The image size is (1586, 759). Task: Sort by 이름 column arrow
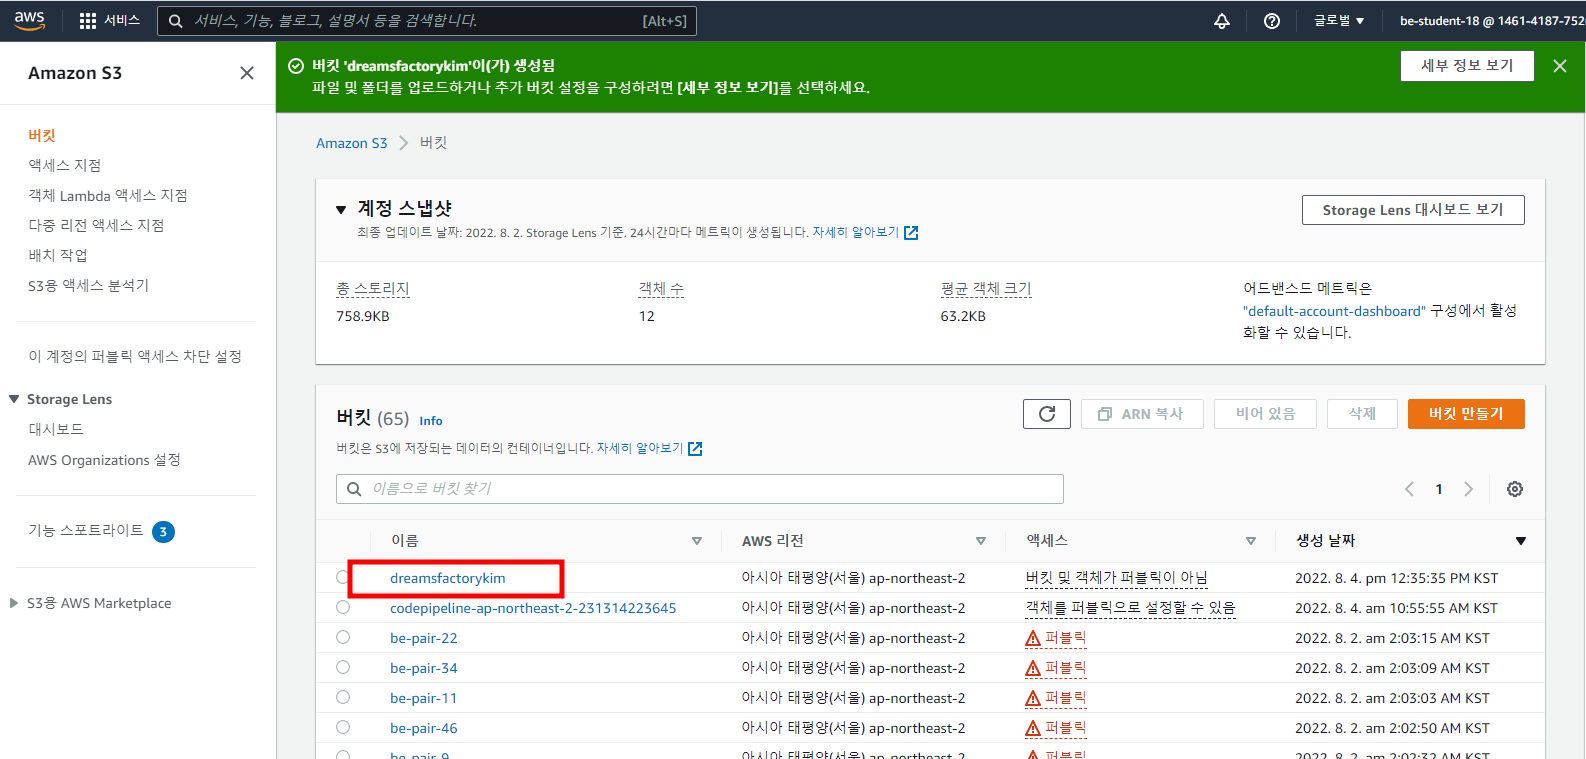[x=697, y=541]
